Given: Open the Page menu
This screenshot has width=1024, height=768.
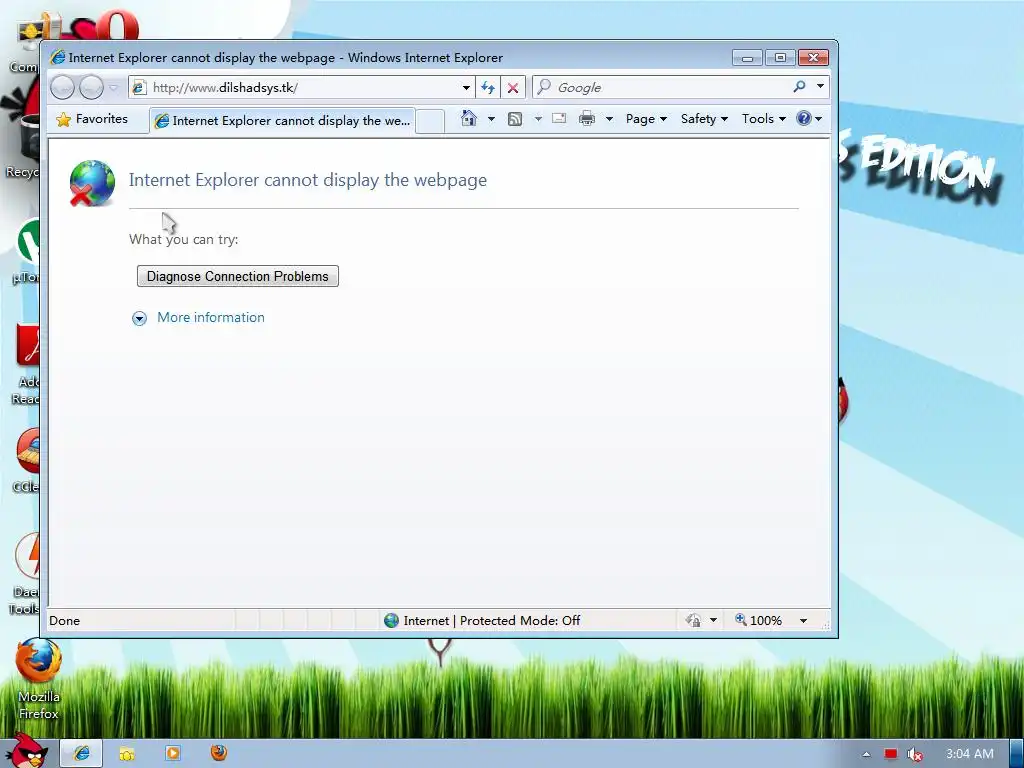Looking at the screenshot, I should [646, 119].
